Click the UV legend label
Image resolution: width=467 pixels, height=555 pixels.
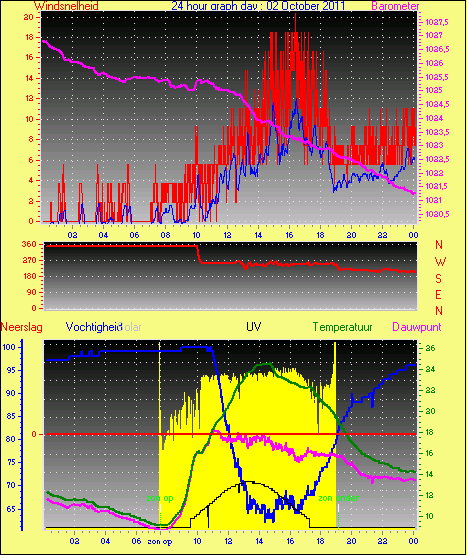click(254, 327)
